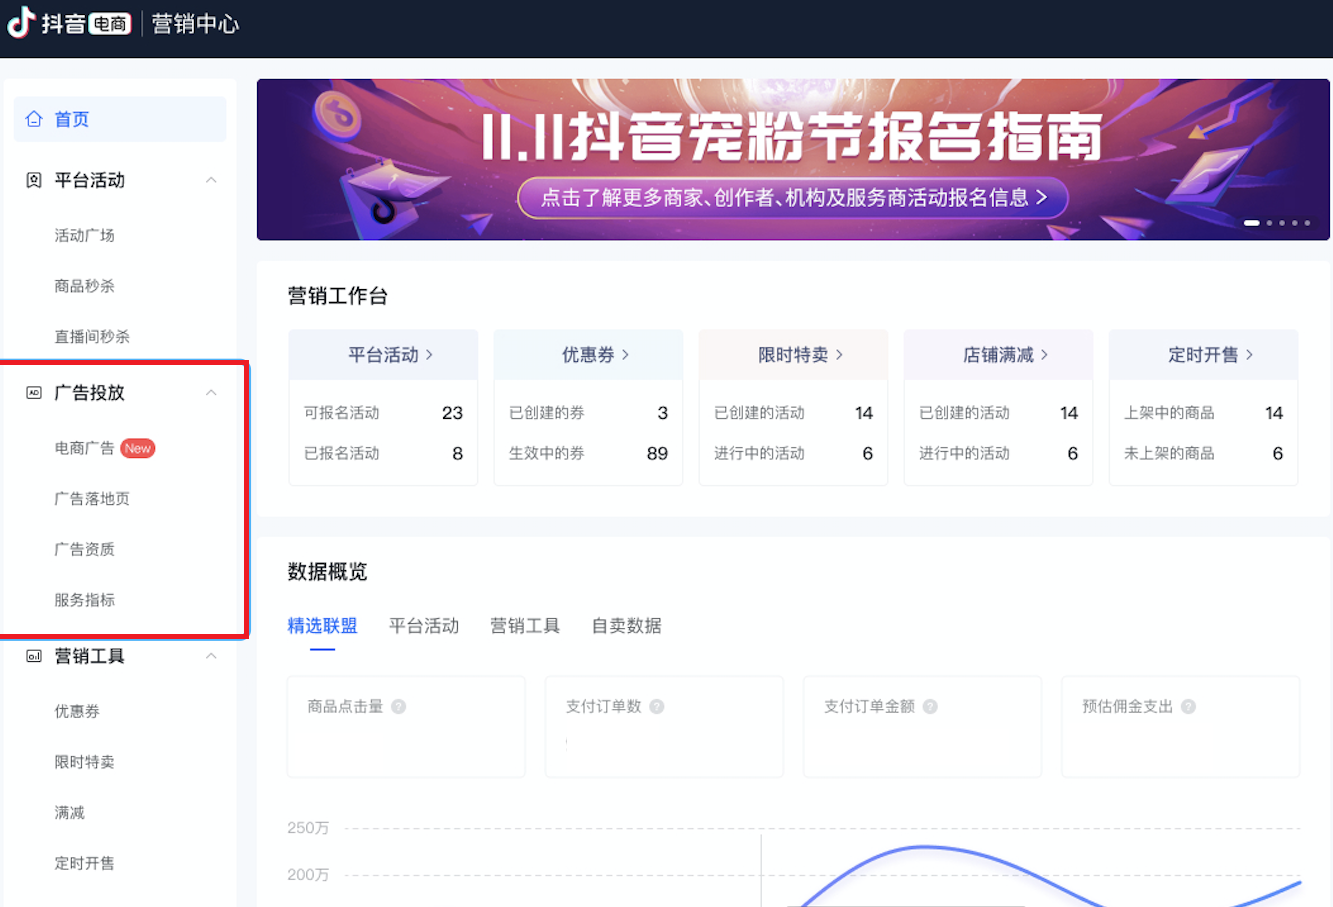Click the home icon beside 首页
Viewport: 1333px width, 907px height.
pyautogui.click(x=34, y=119)
